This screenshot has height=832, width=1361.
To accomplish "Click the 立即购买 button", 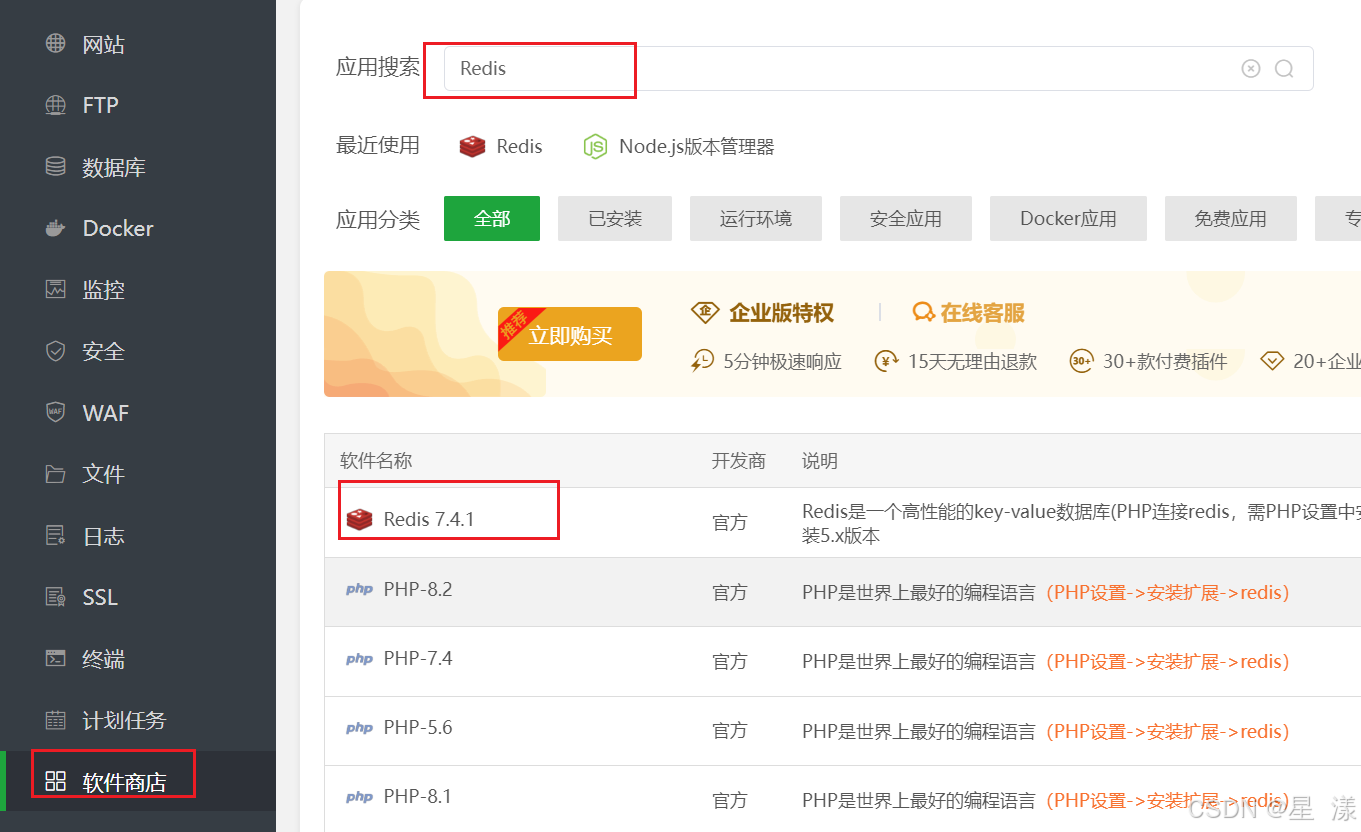I will [570, 335].
